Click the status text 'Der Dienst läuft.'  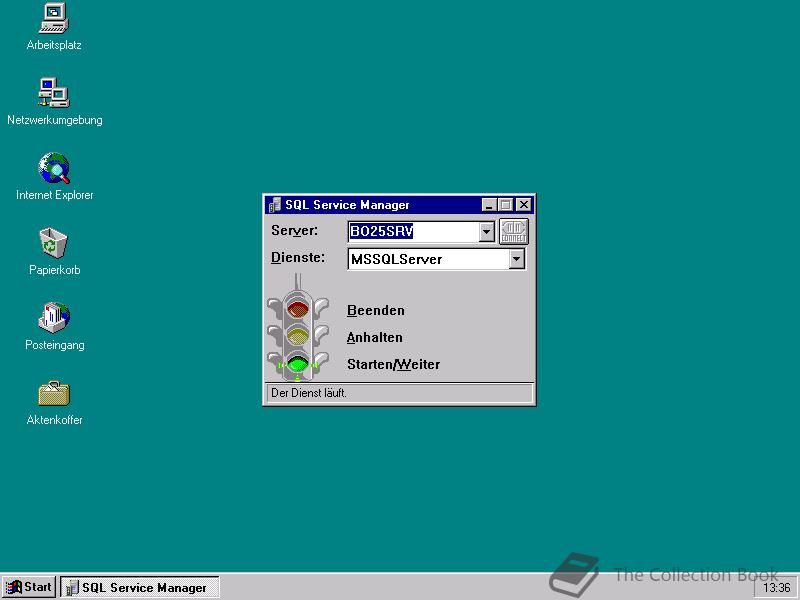click(309, 393)
